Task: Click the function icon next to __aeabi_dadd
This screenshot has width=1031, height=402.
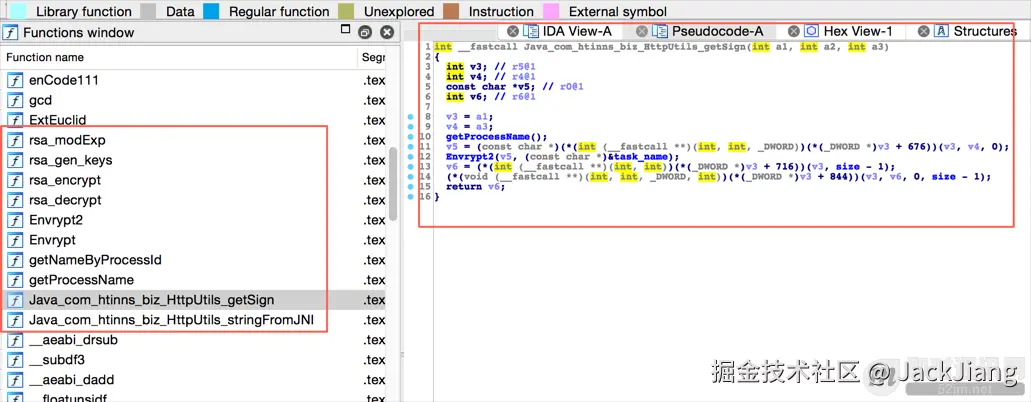Action: pyautogui.click(x=14, y=380)
